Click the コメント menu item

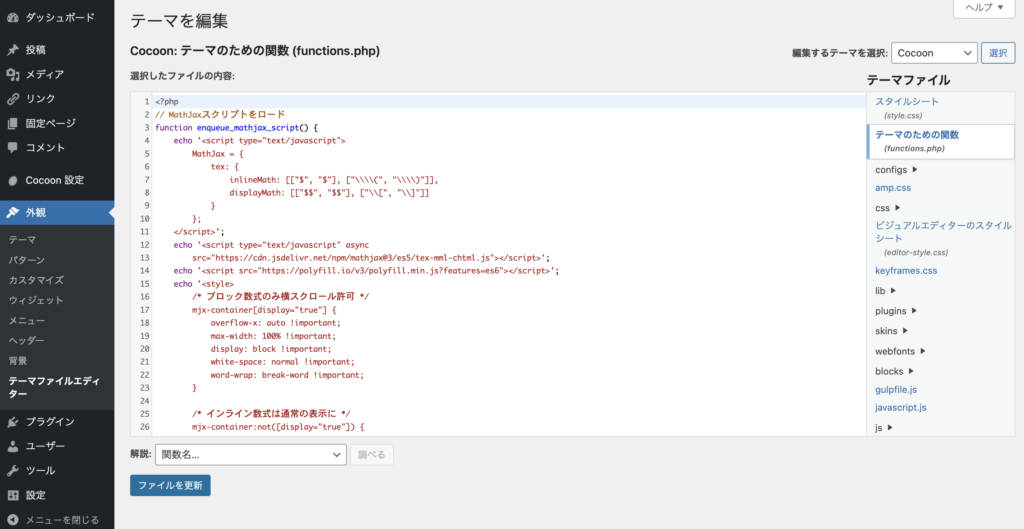[x=45, y=148]
